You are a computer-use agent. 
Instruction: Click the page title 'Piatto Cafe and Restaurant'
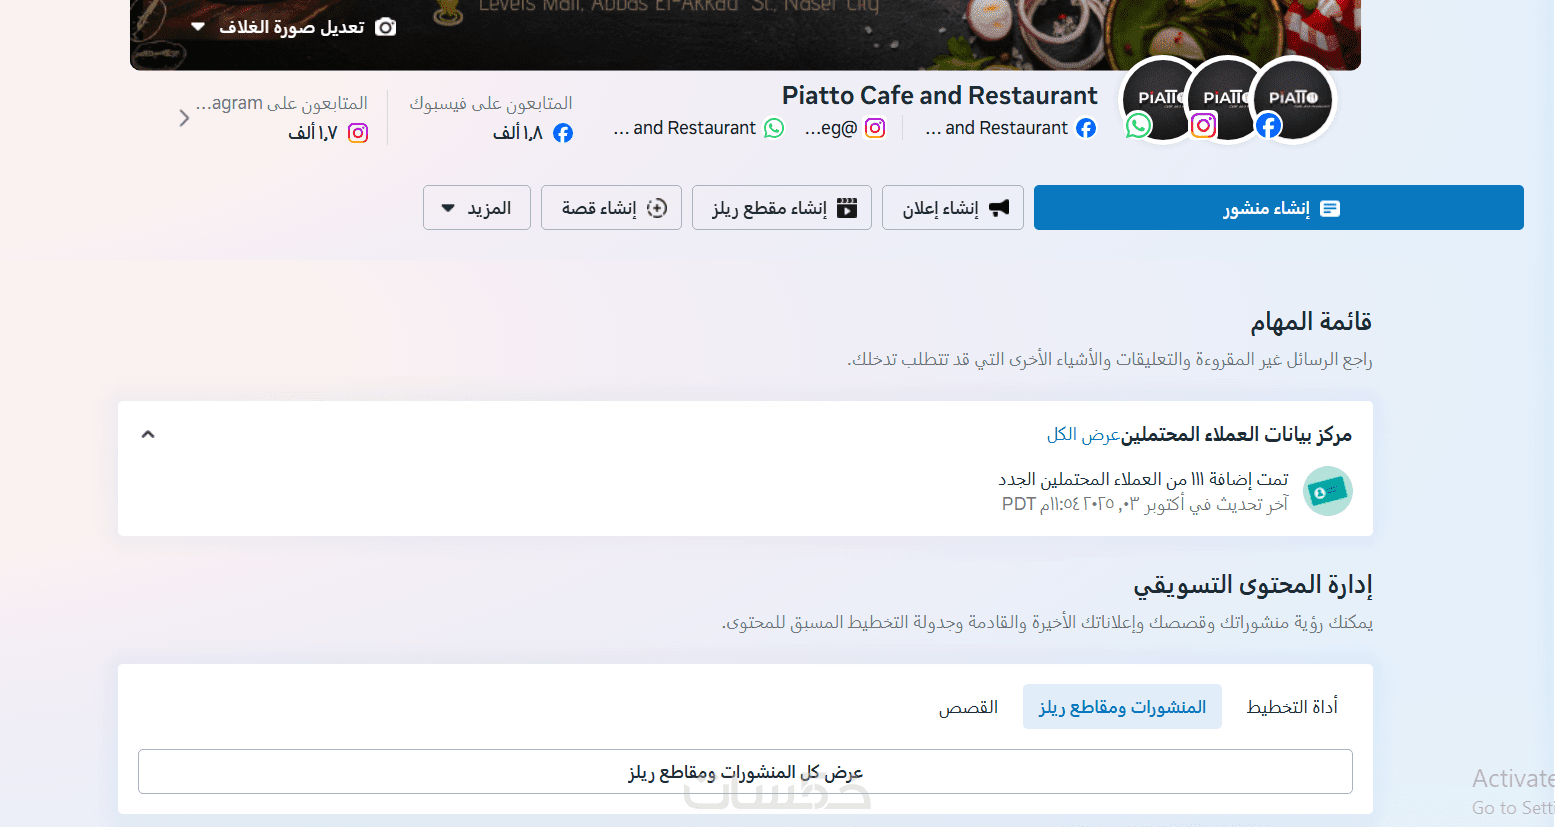(x=940, y=96)
